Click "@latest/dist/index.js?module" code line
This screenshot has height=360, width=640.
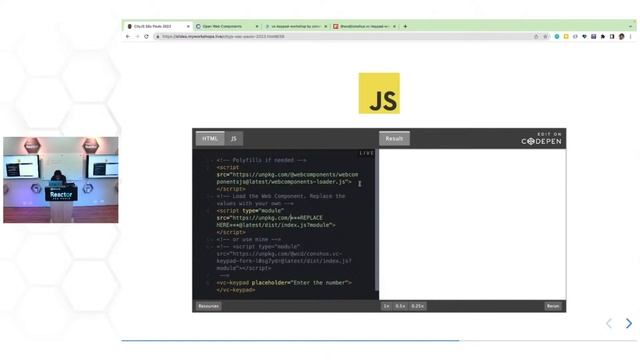point(276,225)
